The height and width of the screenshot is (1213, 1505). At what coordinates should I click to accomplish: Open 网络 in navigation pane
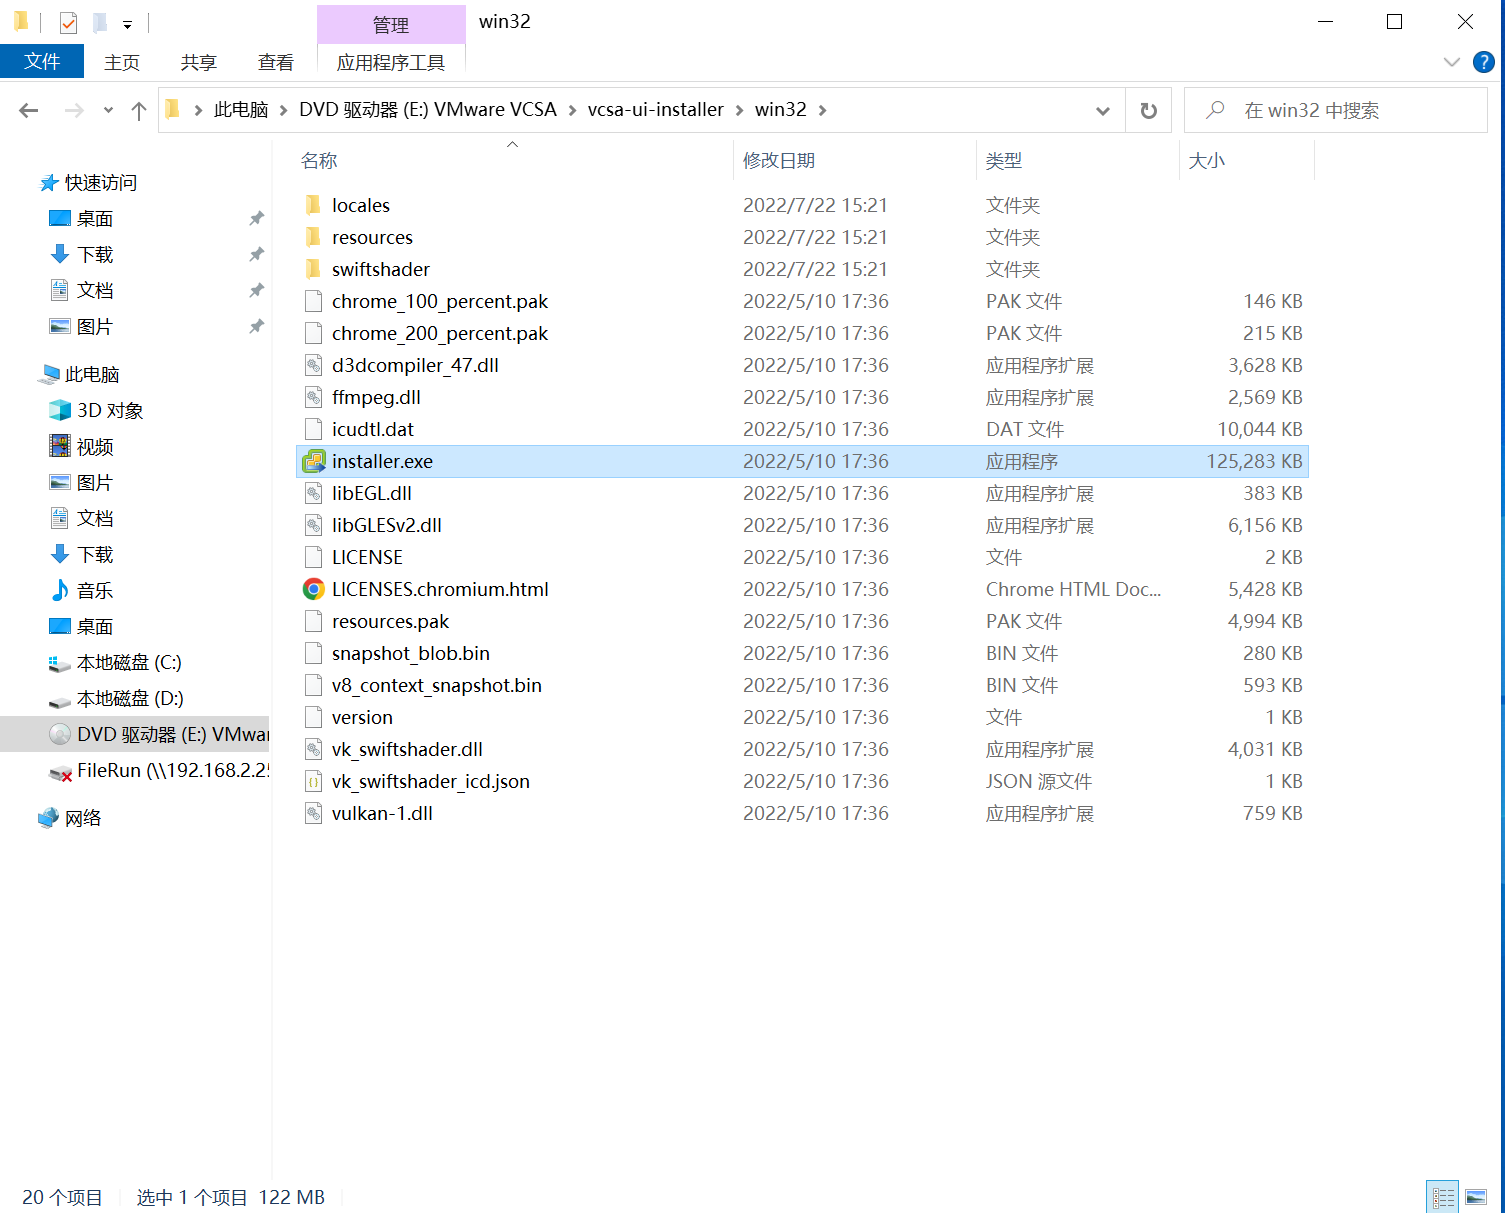[70, 818]
